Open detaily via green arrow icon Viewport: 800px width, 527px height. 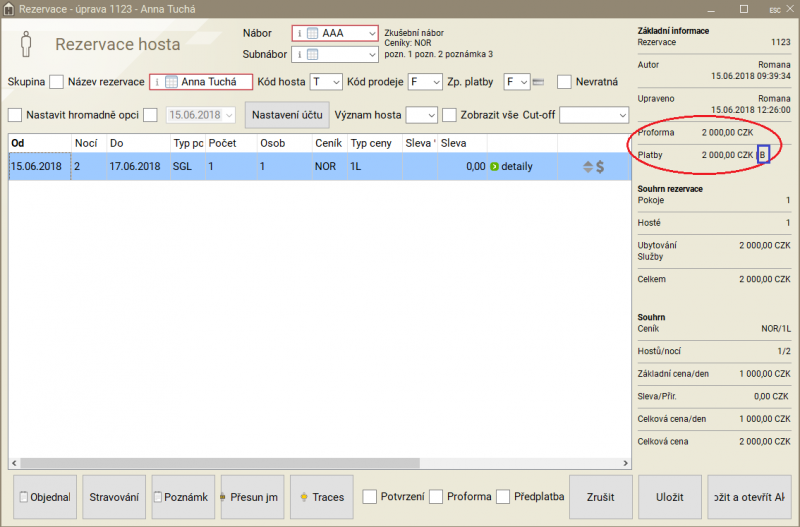point(494,166)
